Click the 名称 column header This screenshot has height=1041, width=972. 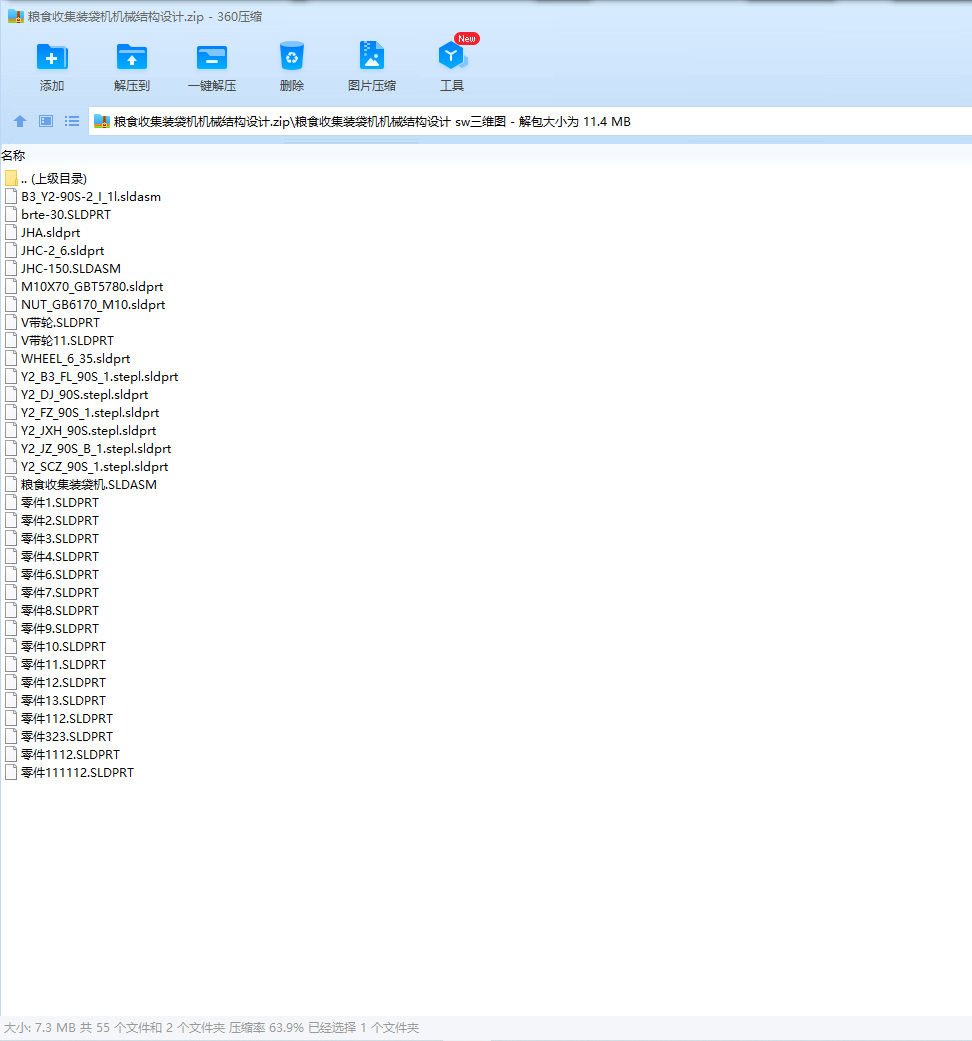tap(13, 156)
